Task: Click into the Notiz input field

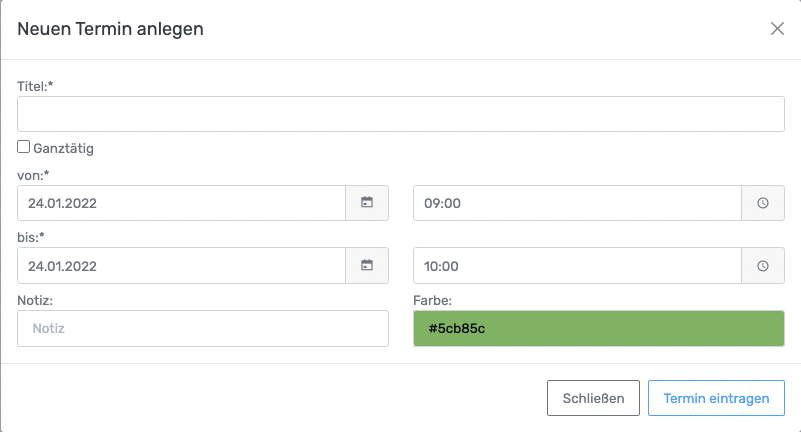Action: [x=203, y=328]
